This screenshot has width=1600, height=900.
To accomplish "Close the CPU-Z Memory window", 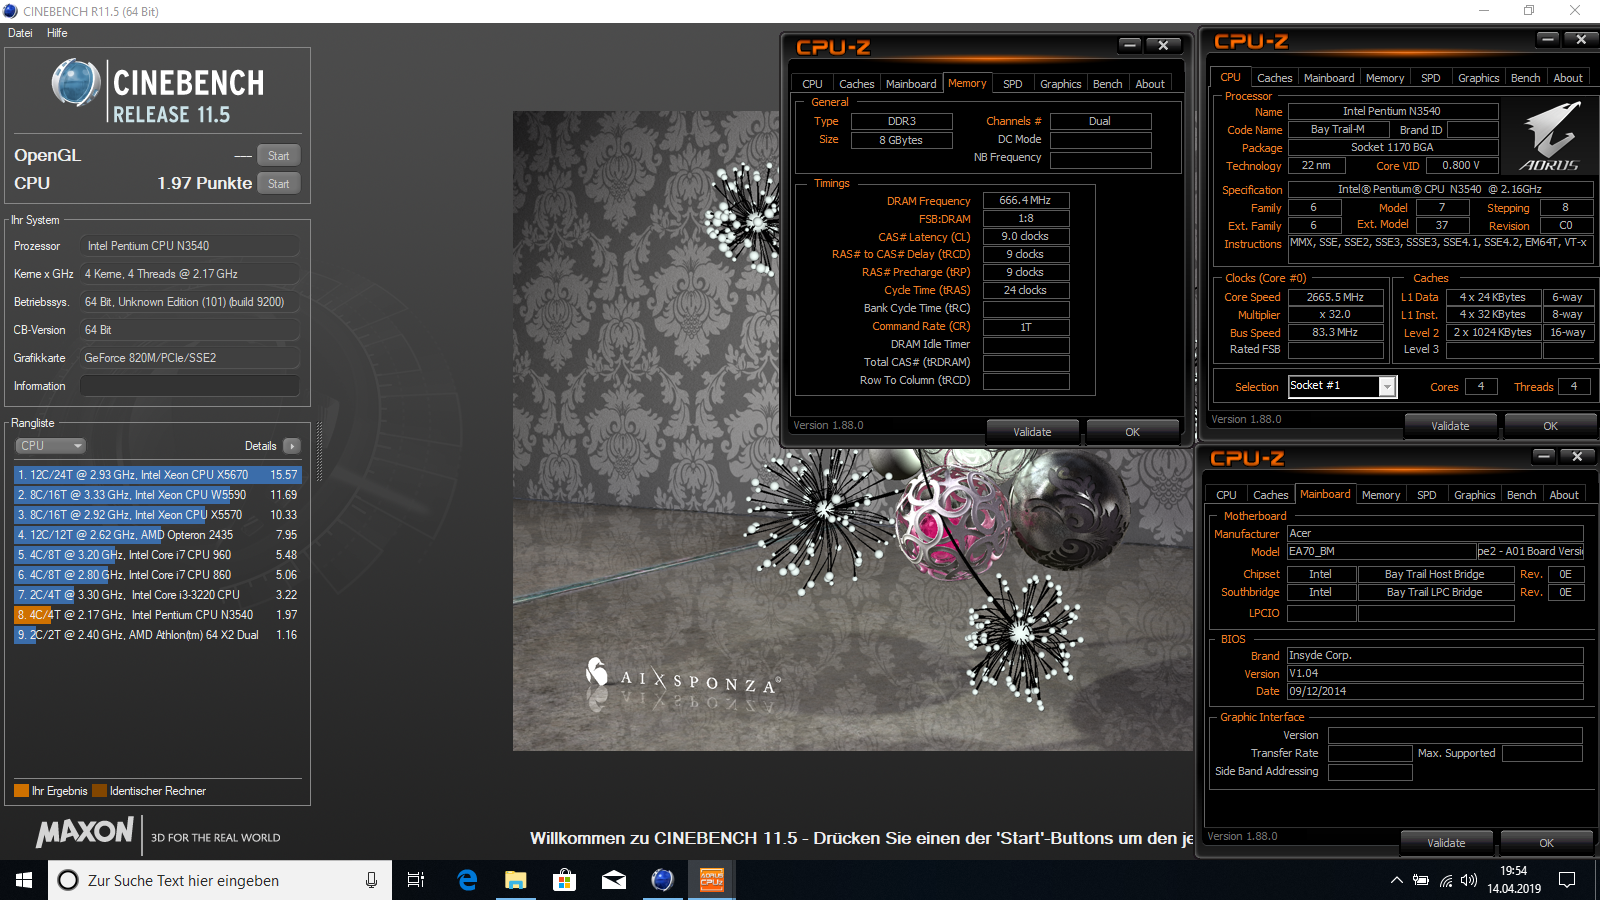I will (1163, 45).
